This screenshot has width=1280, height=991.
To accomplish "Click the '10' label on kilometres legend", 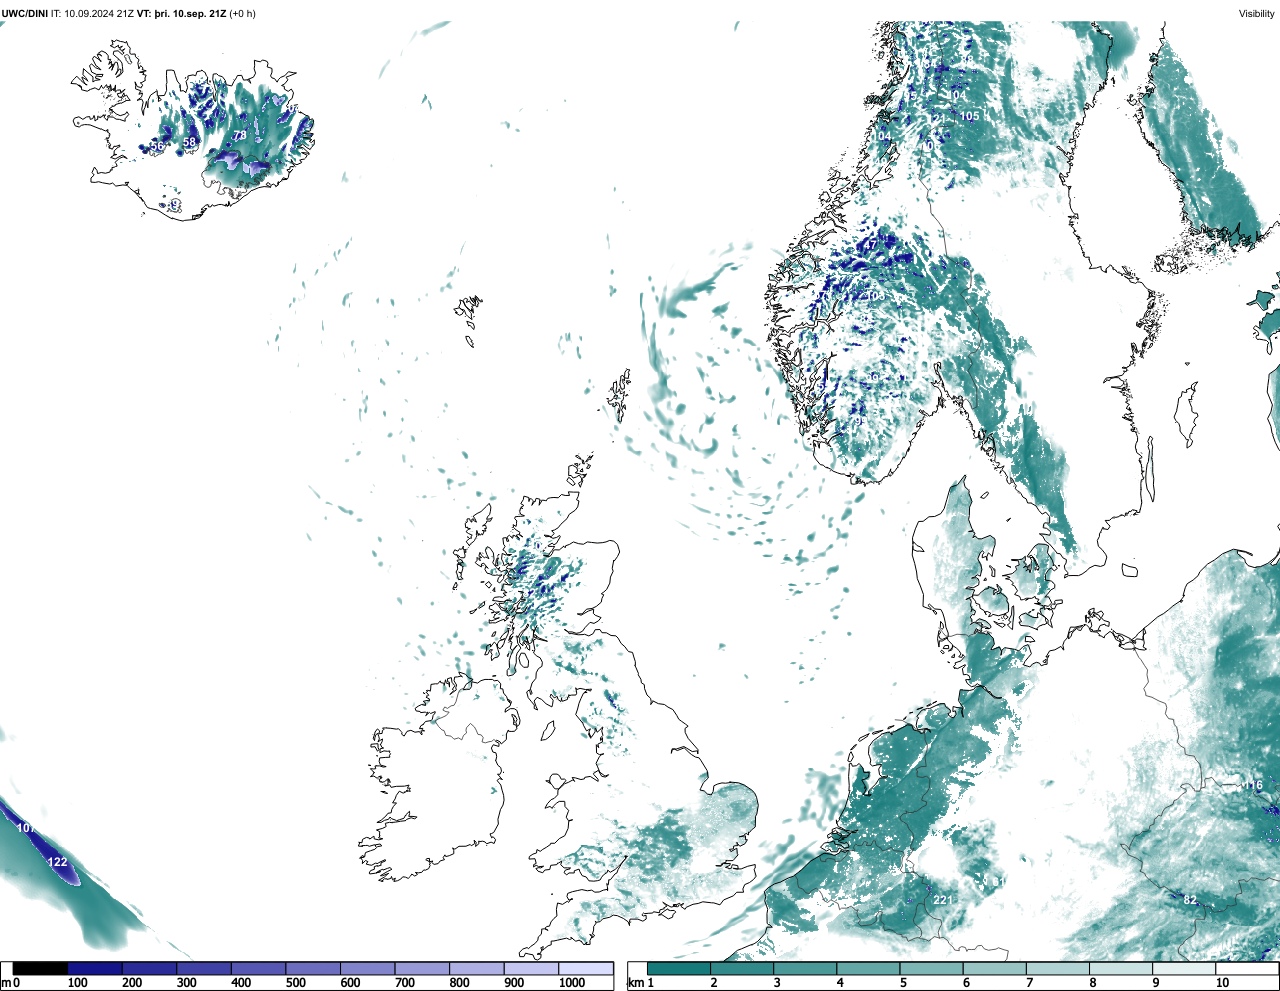I will tap(1222, 983).
